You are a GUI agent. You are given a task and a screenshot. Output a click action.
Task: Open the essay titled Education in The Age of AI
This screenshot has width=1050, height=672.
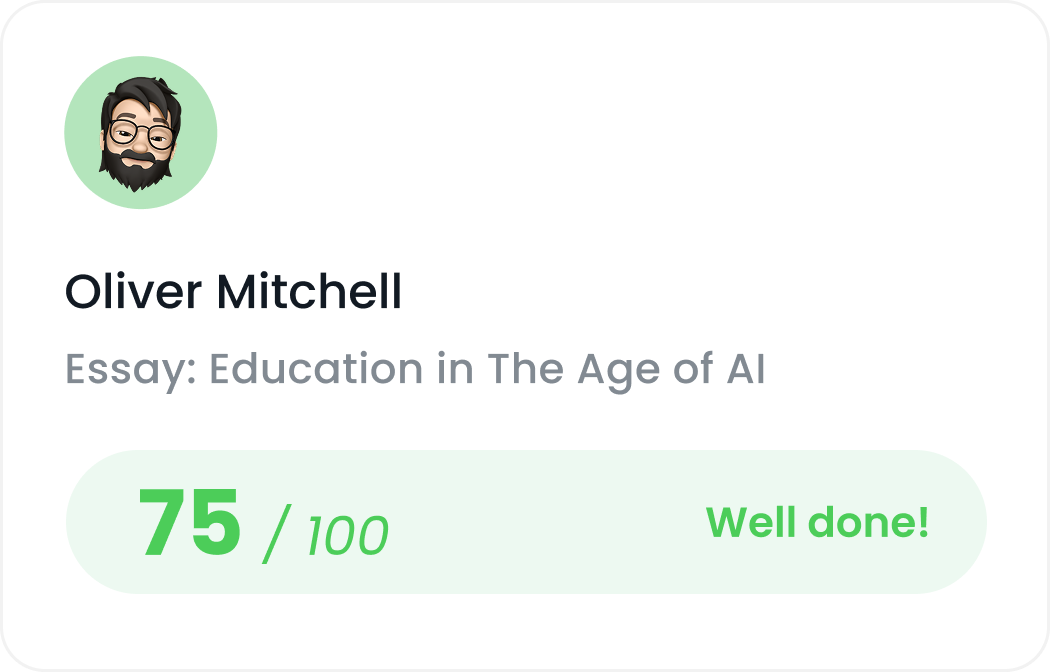coord(415,370)
